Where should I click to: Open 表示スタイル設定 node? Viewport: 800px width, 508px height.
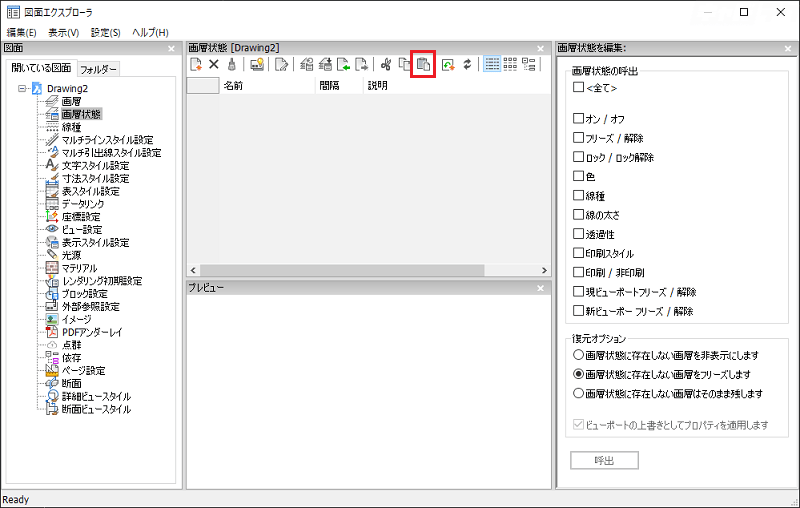coord(95,242)
